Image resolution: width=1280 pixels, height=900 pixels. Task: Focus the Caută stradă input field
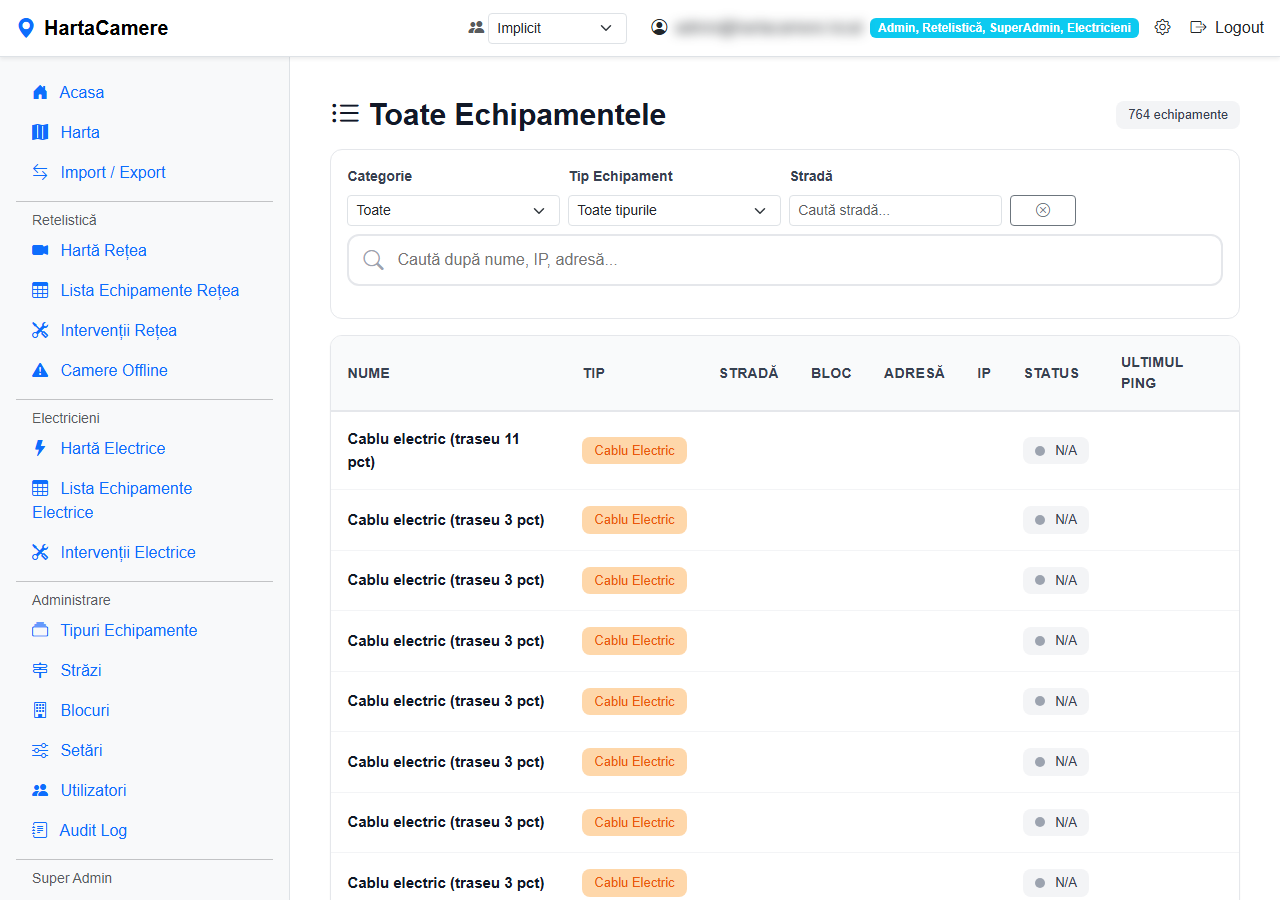(895, 210)
